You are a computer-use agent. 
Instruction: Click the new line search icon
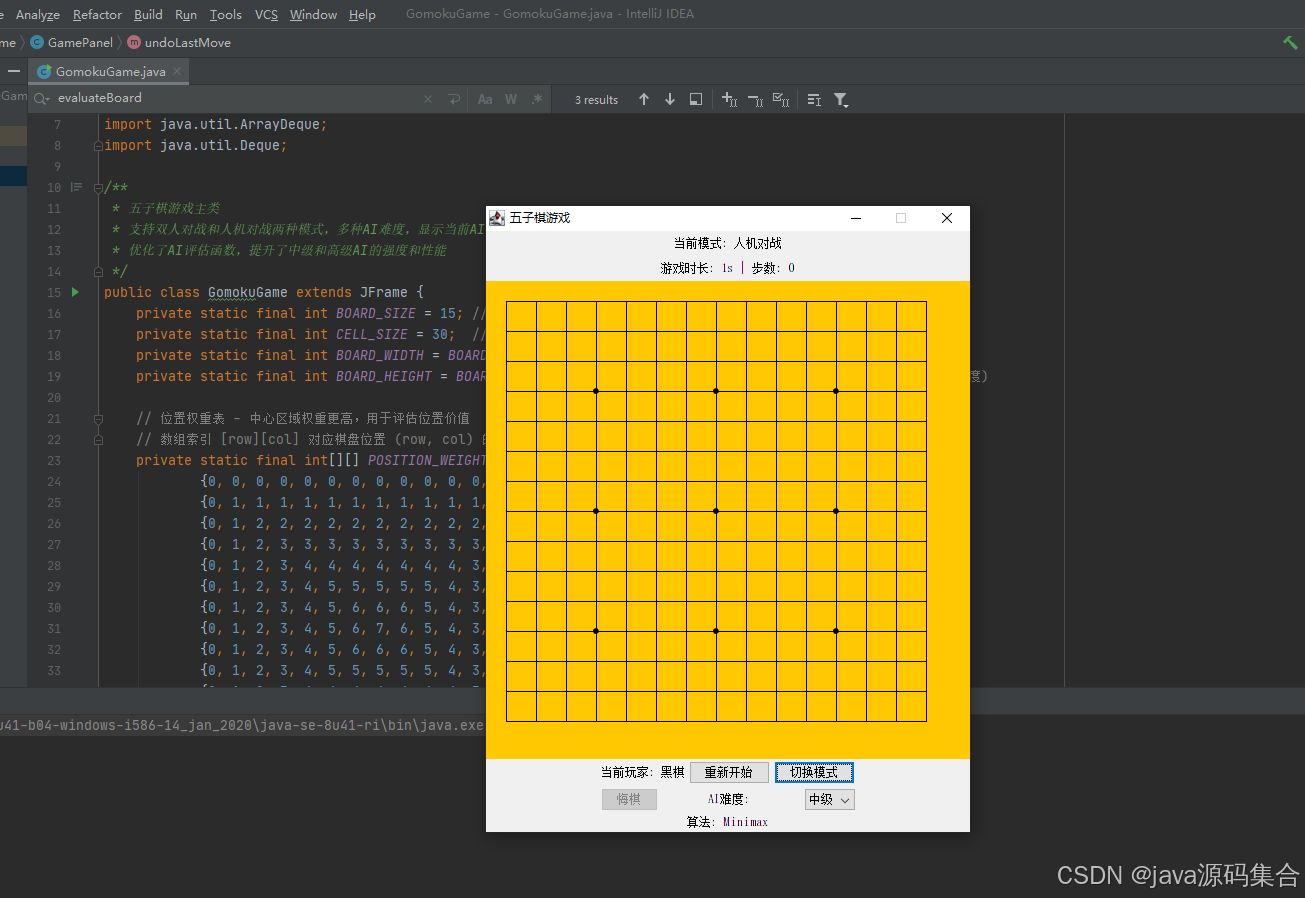tap(454, 99)
